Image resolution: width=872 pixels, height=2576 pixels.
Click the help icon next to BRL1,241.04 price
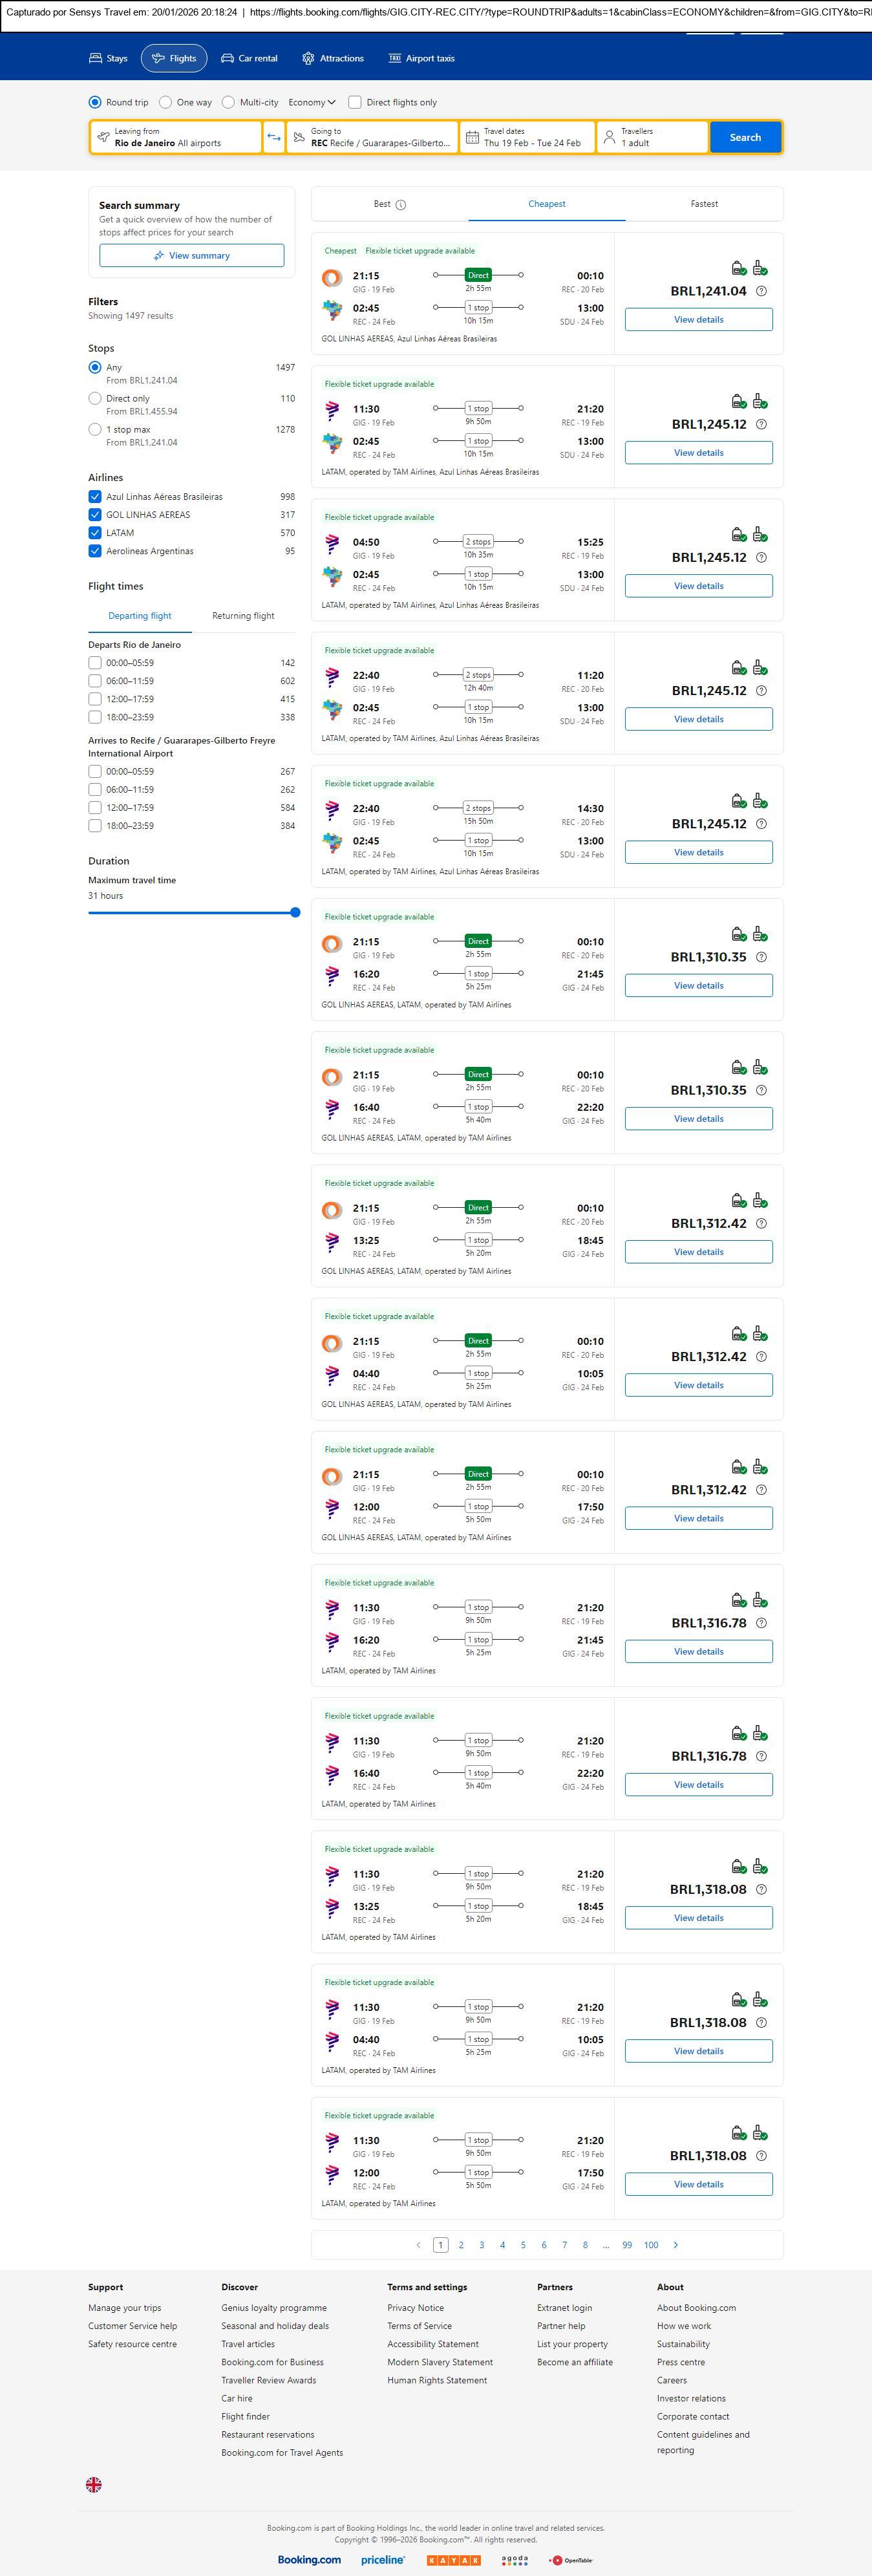click(761, 291)
